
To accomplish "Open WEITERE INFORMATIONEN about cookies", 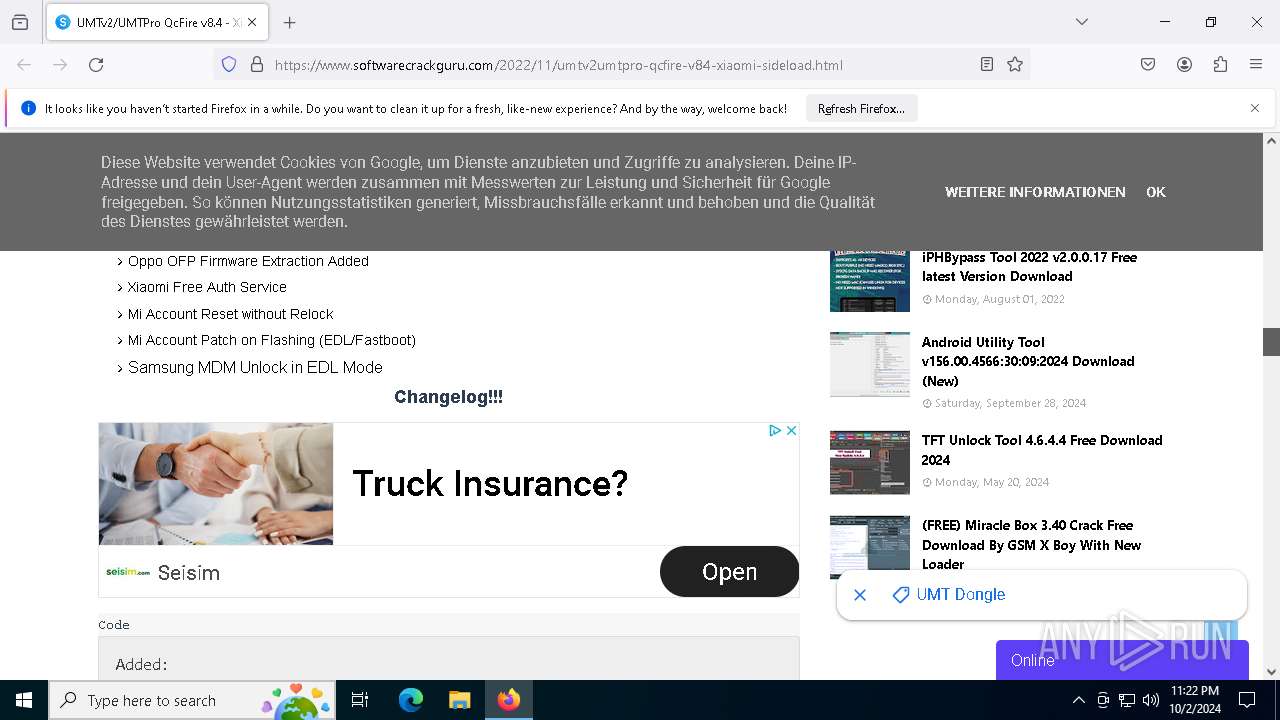I will point(1035,192).
